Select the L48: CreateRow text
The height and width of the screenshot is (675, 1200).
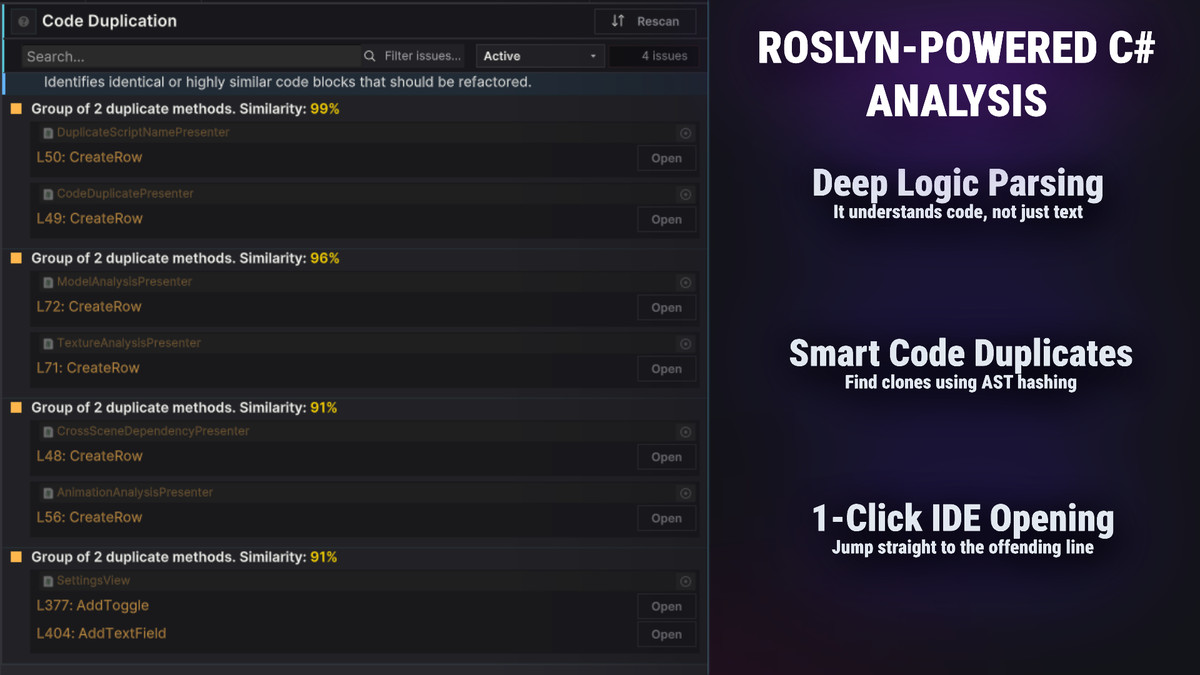[x=89, y=455]
